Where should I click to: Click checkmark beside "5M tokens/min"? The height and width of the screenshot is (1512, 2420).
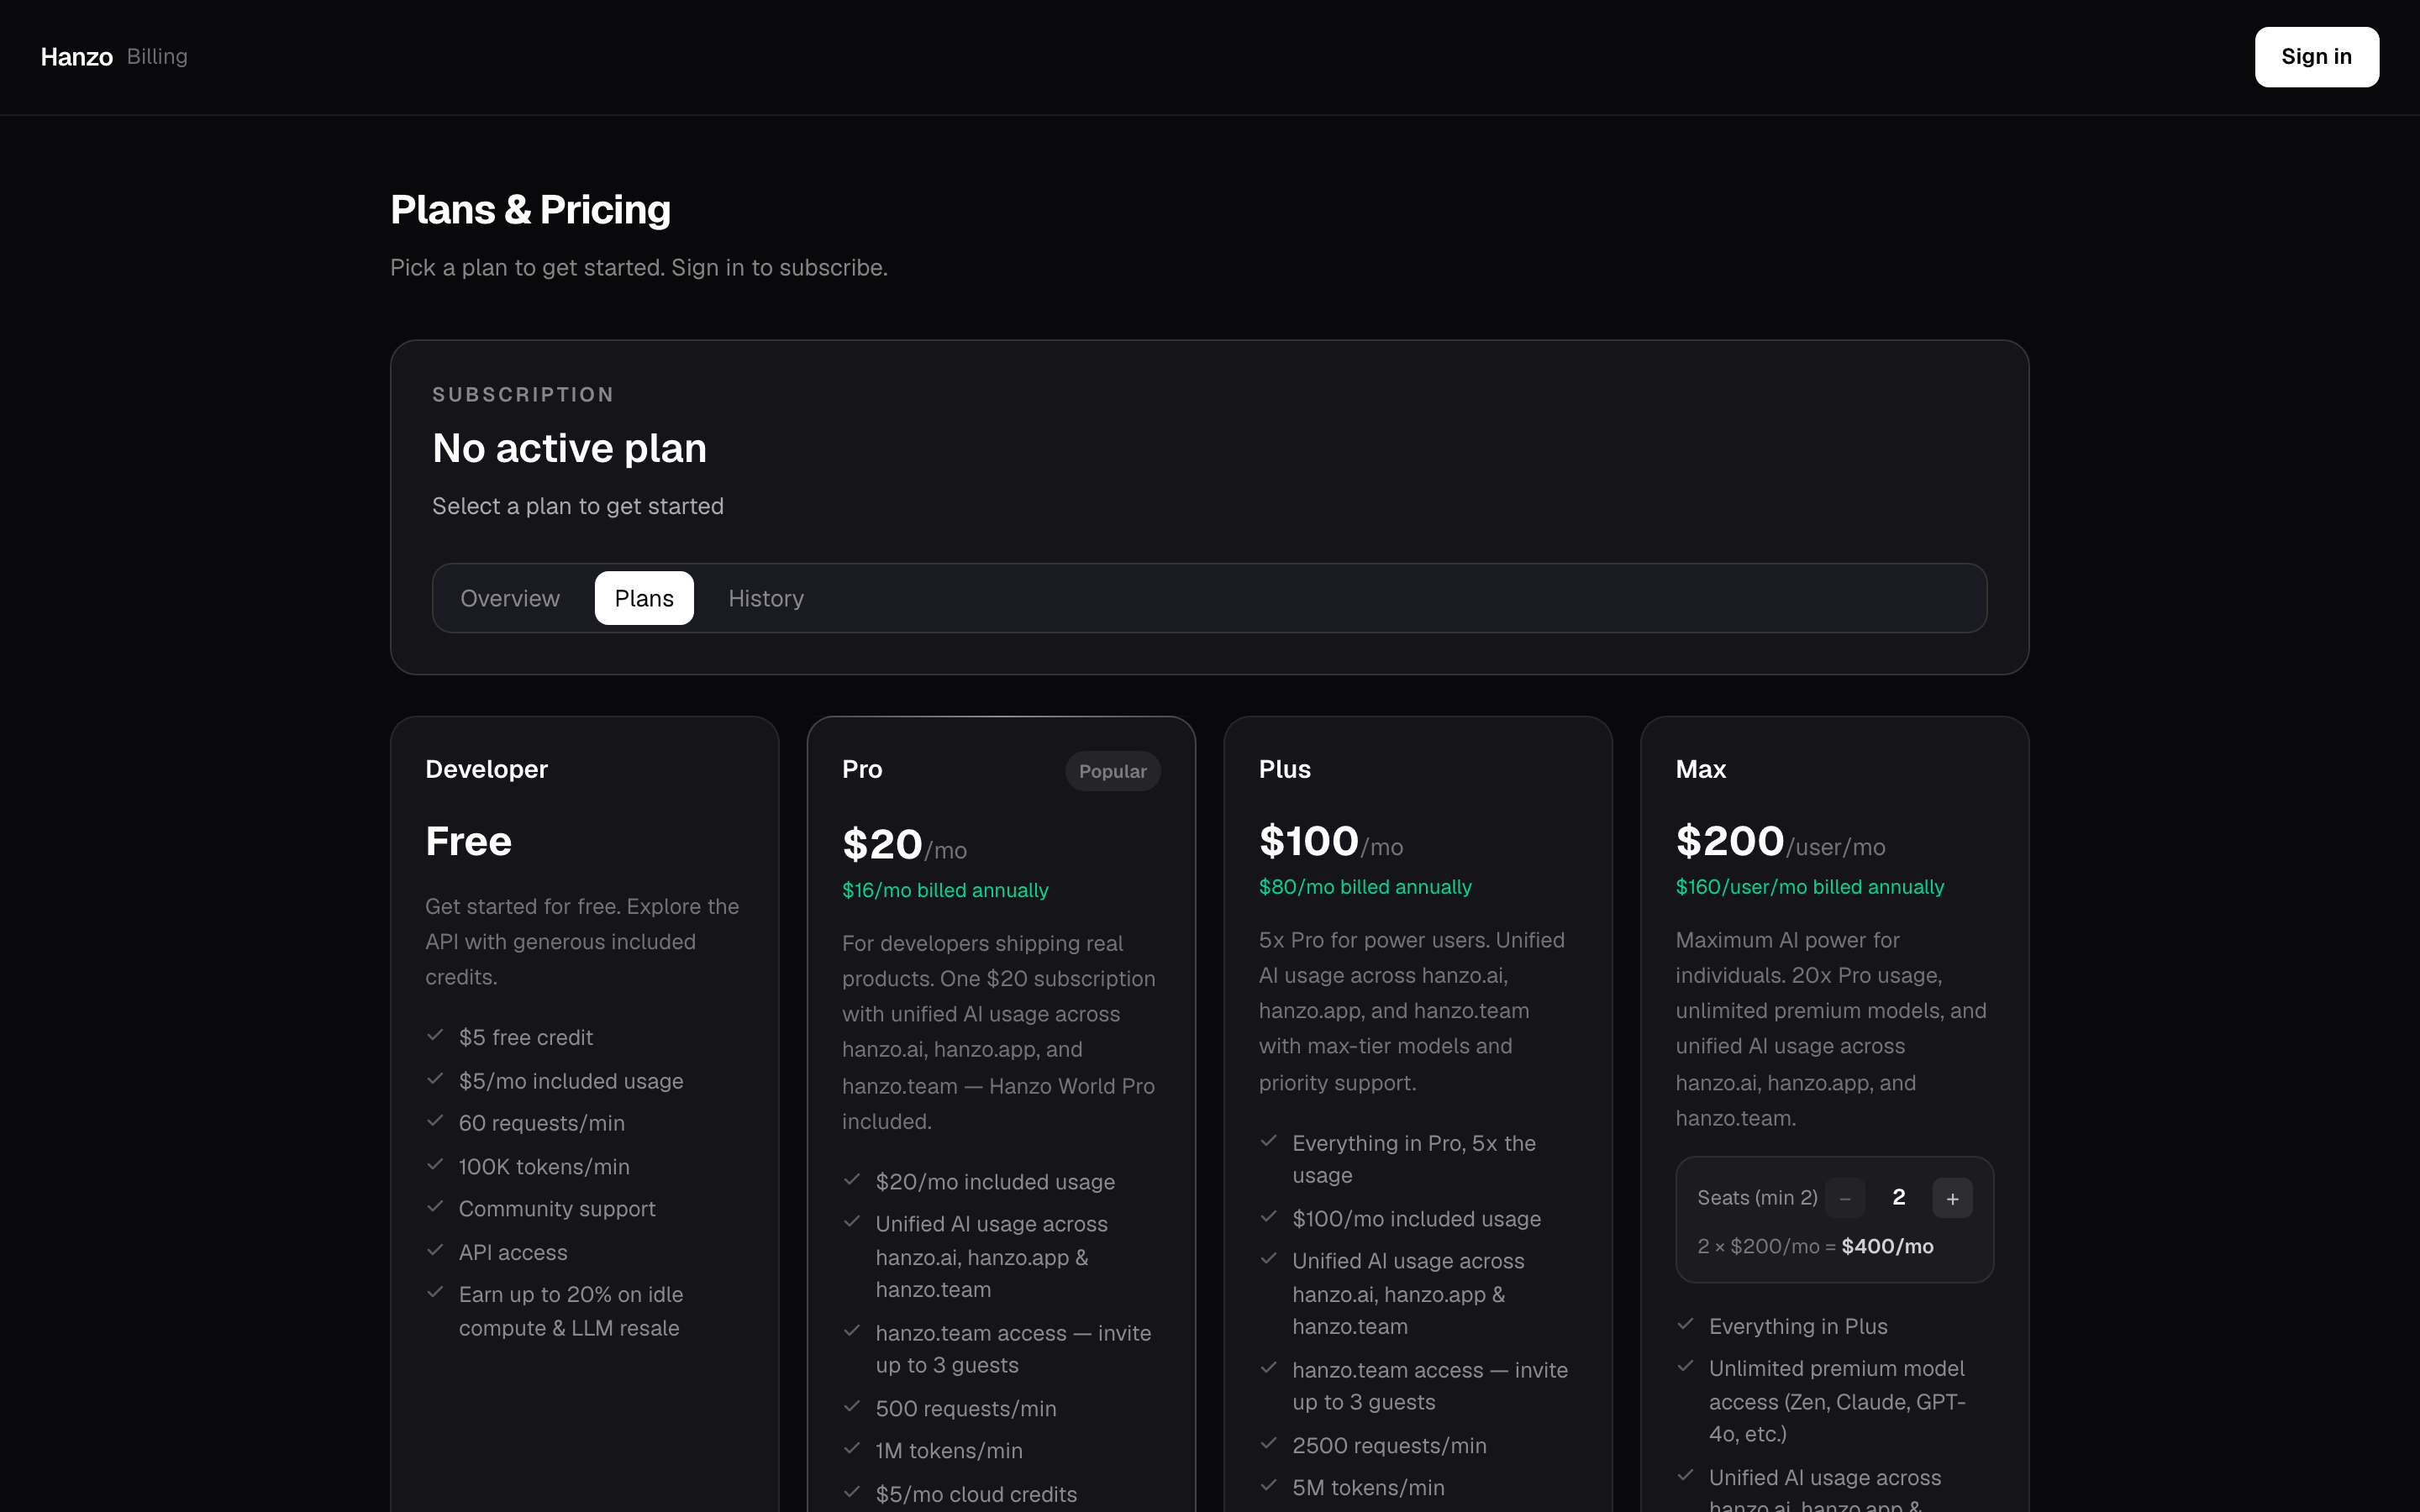(x=1269, y=1485)
